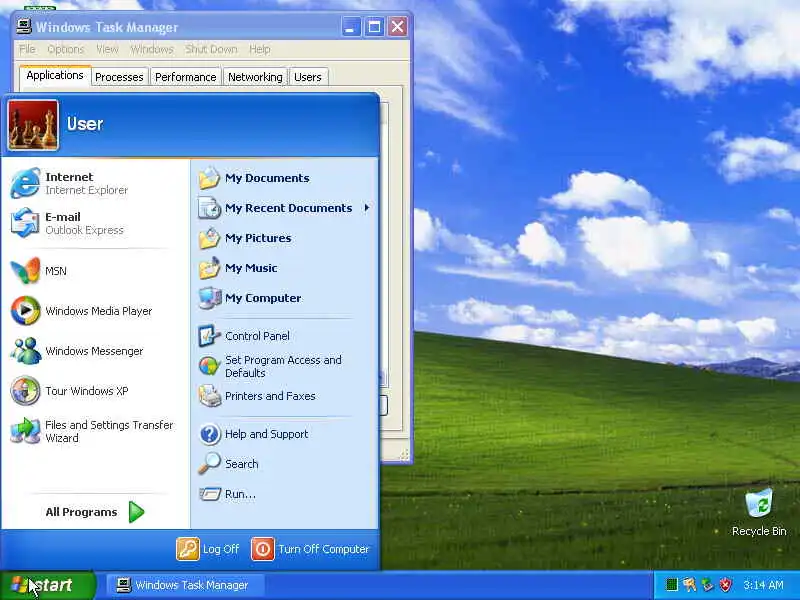Viewport: 800px width, 600px height.
Task: Switch to the Processes tab
Action: [x=119, y=77]
